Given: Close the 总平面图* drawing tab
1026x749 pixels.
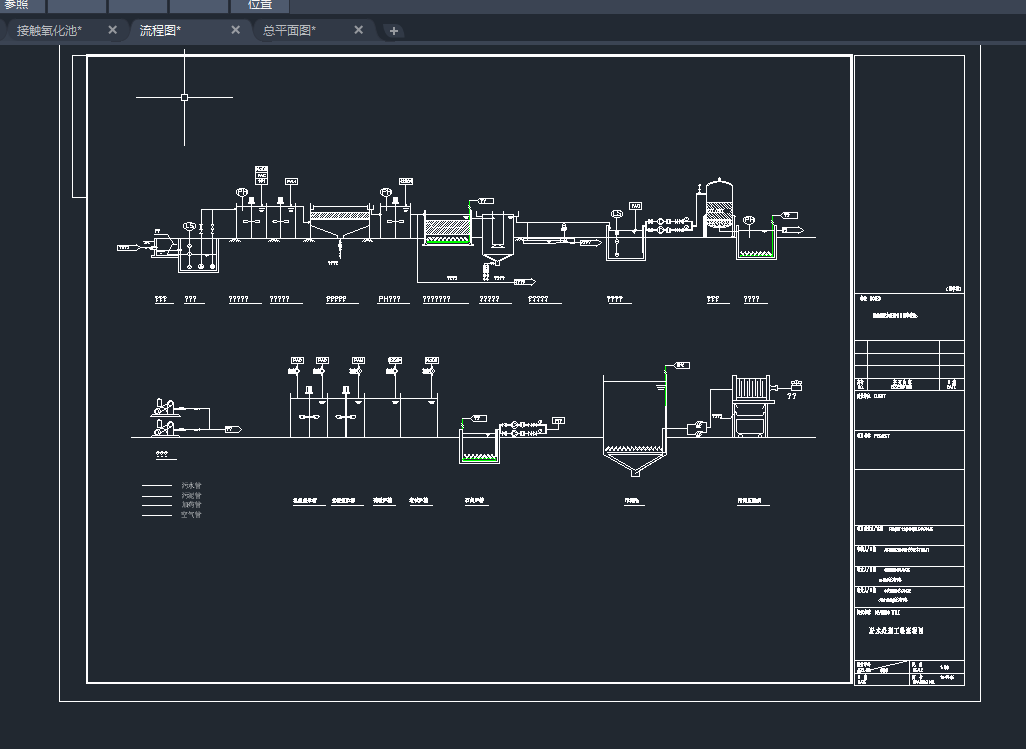Looking at the screenshot, I should point(359,30).
